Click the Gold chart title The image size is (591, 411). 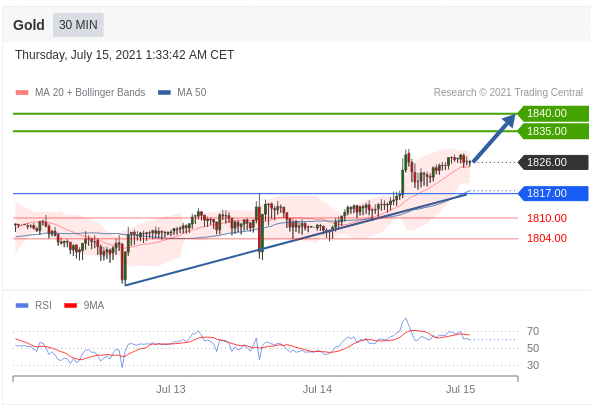click(x=29, y=25)
